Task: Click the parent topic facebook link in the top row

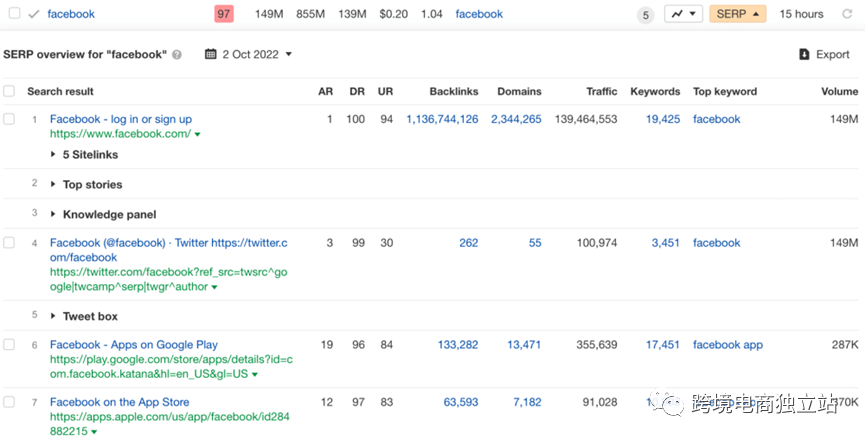Action: click(479, 14)
